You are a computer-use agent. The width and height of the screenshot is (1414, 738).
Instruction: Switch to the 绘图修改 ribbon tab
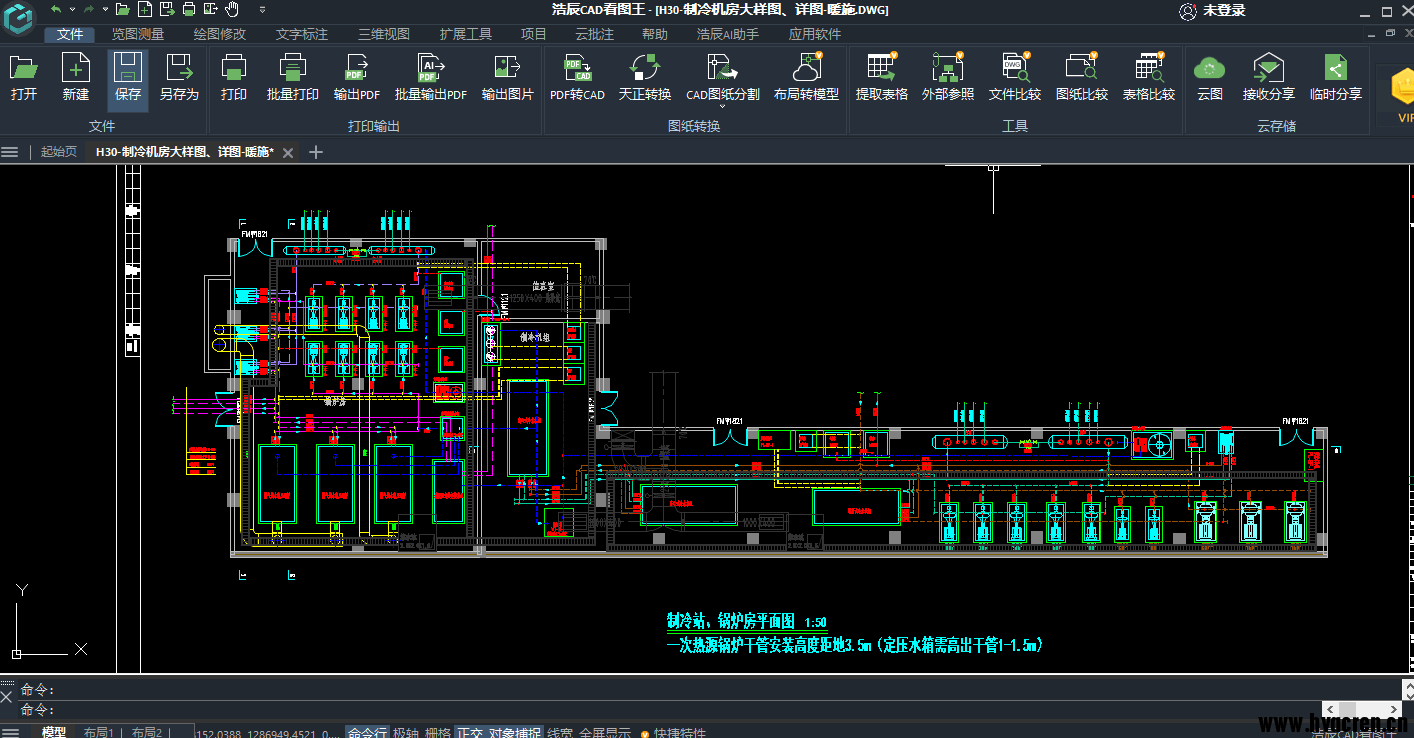(x=220, y=34)
